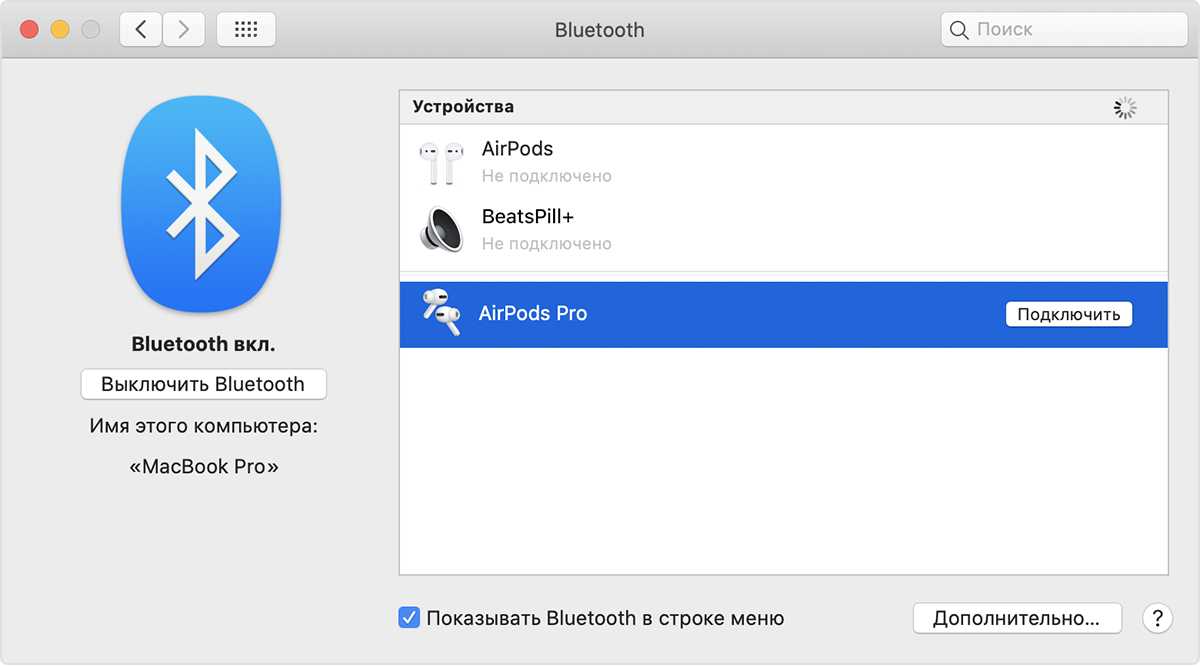
Task: Click the magnifying glass in search box
Action: pyautogui.click(x=959, y=30)
